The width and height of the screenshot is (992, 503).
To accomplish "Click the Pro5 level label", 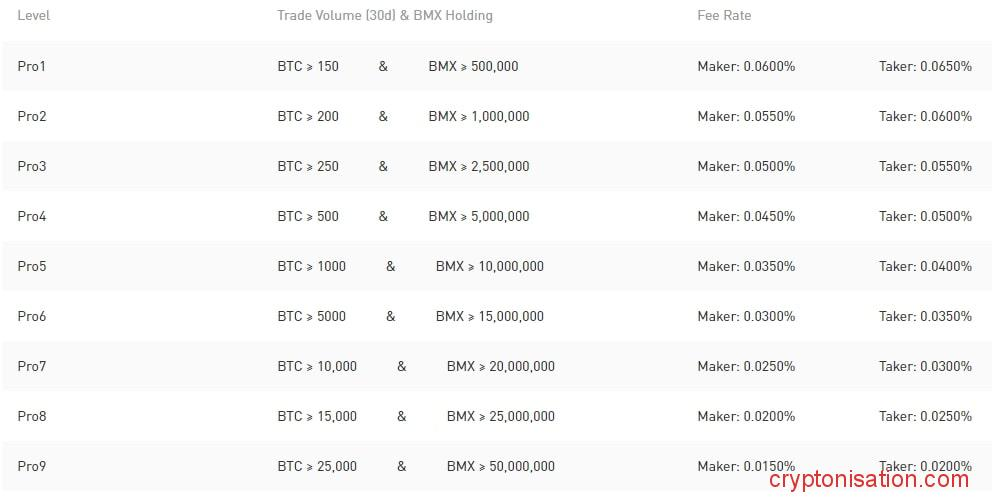I will 32,266.
